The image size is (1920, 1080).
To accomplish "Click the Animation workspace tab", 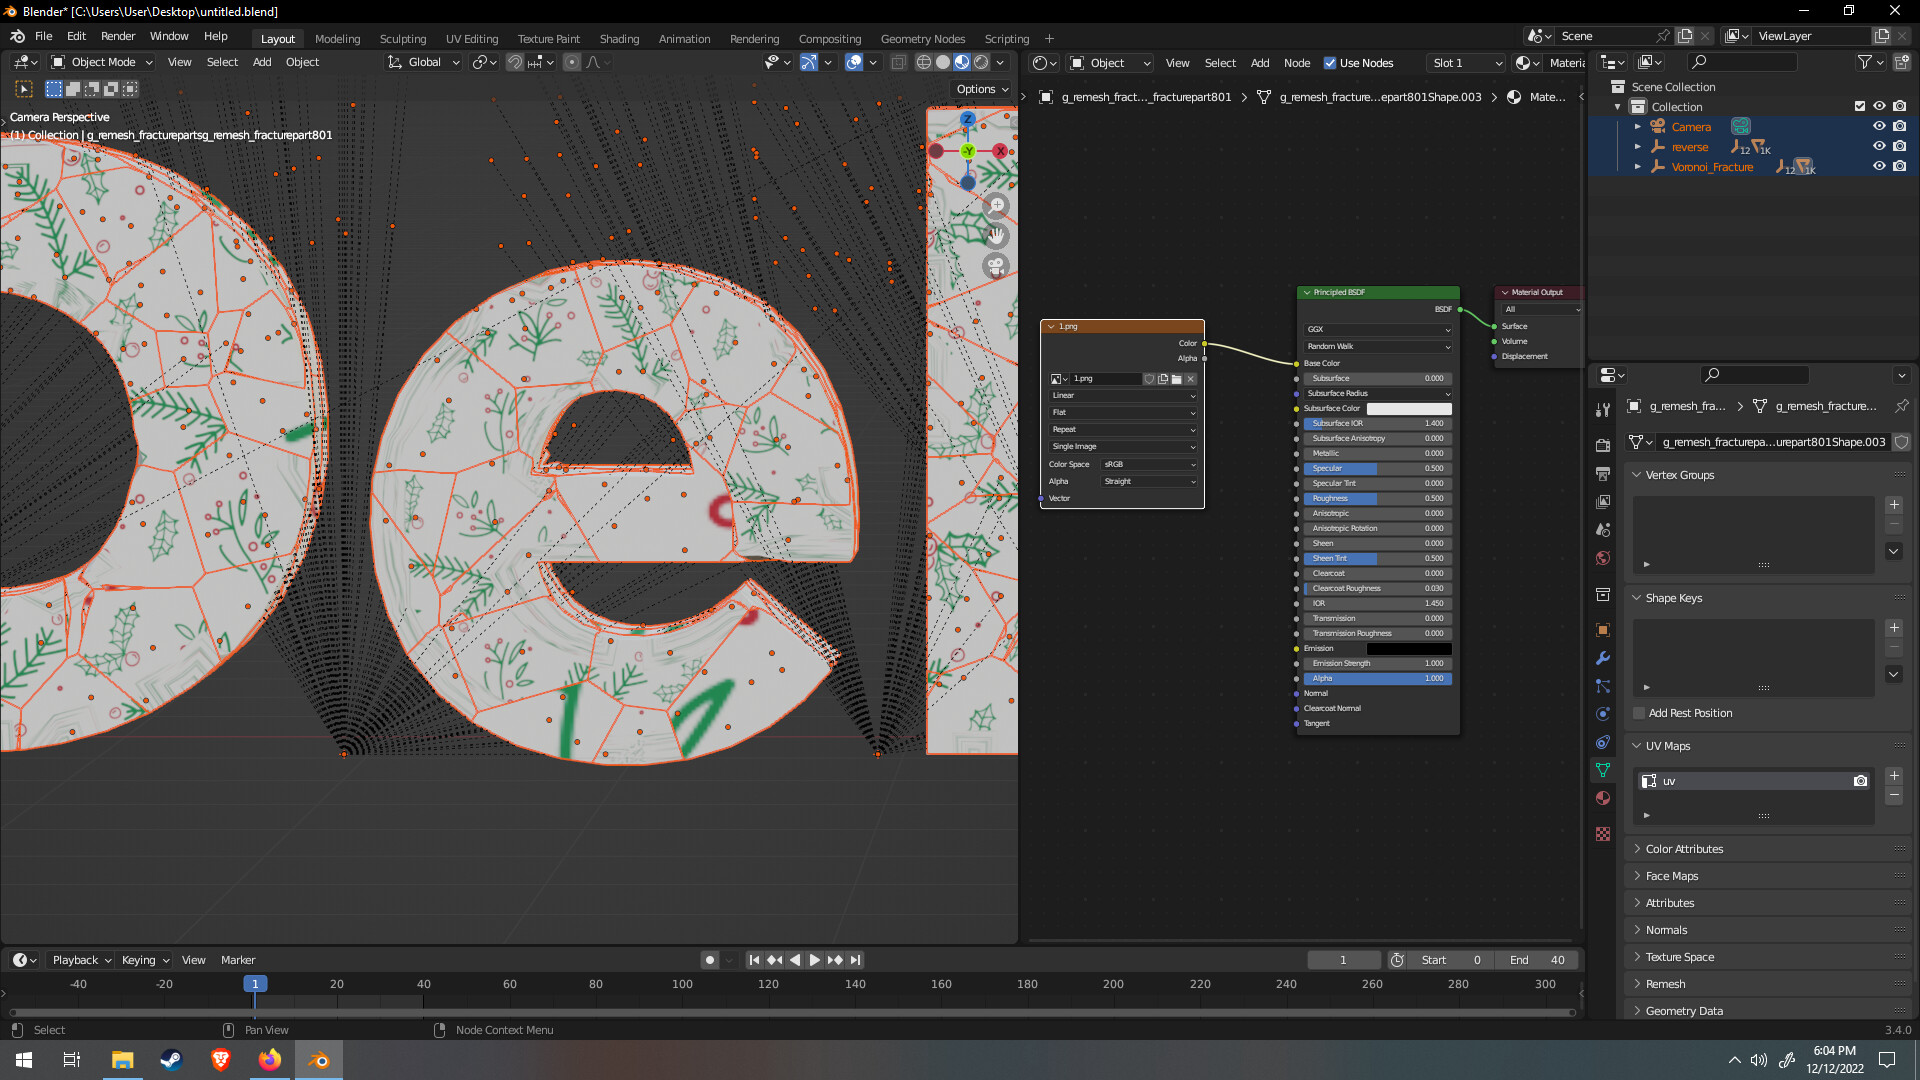I will click(x=684, y=37).
